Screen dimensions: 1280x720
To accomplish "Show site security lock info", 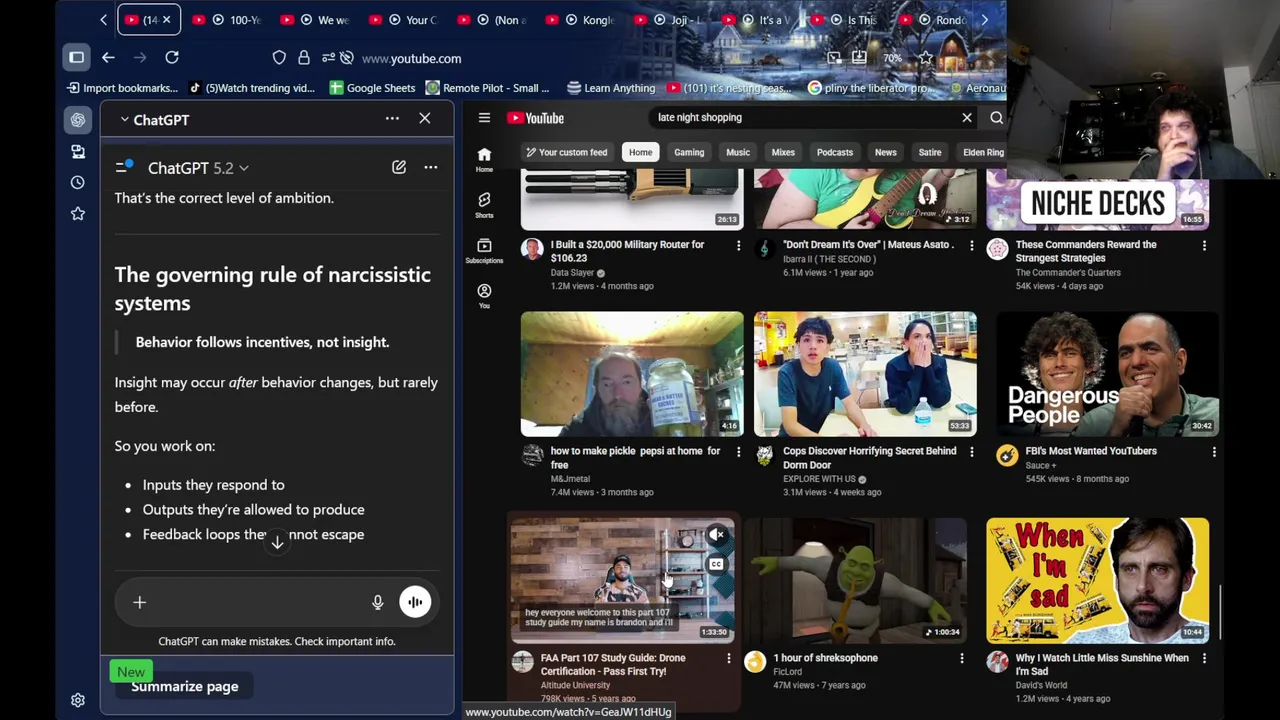I will pyautogui.click(x=303, y=58).
